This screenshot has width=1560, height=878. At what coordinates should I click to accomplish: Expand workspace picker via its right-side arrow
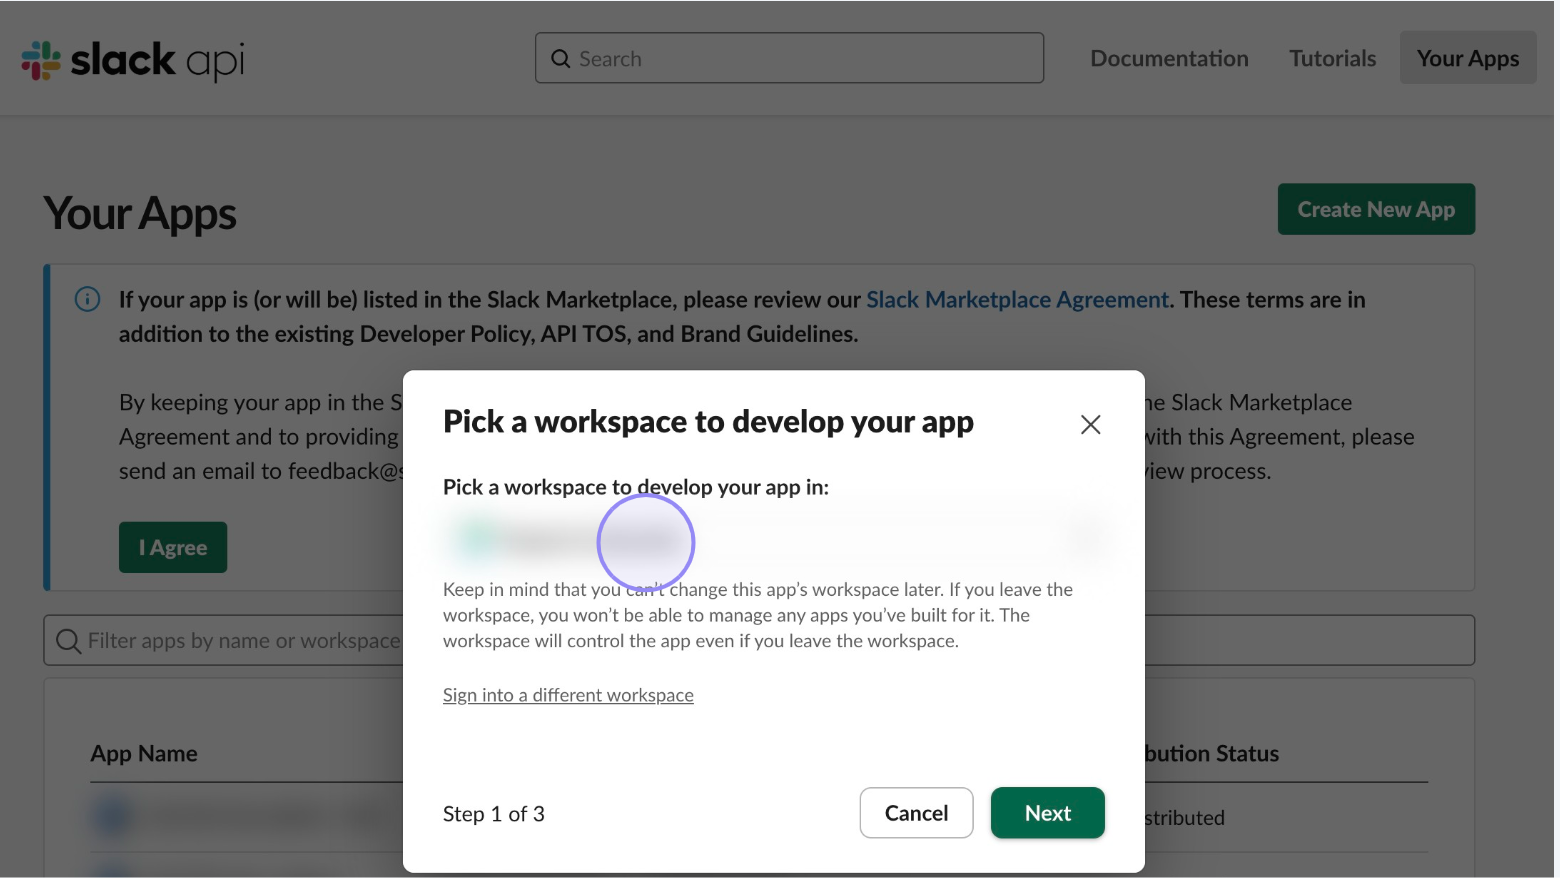[x=1086, y=540]
